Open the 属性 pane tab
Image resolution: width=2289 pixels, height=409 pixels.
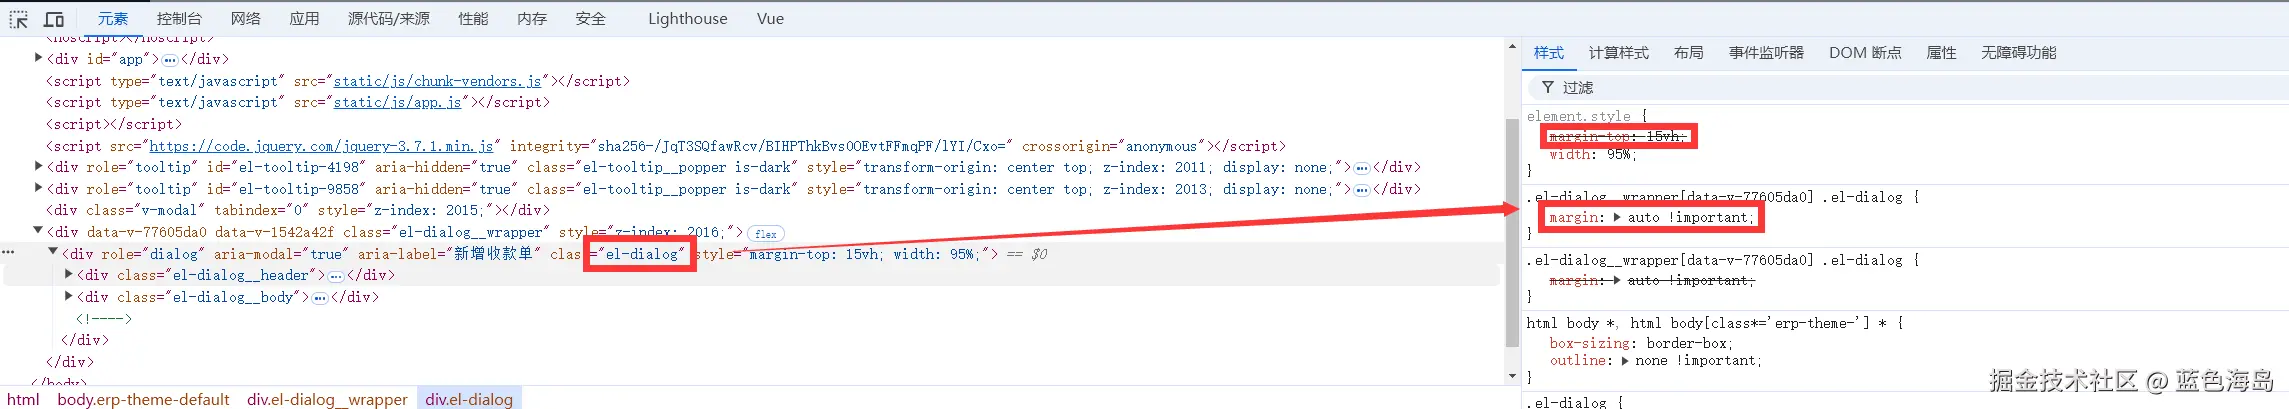[1941, 53]
